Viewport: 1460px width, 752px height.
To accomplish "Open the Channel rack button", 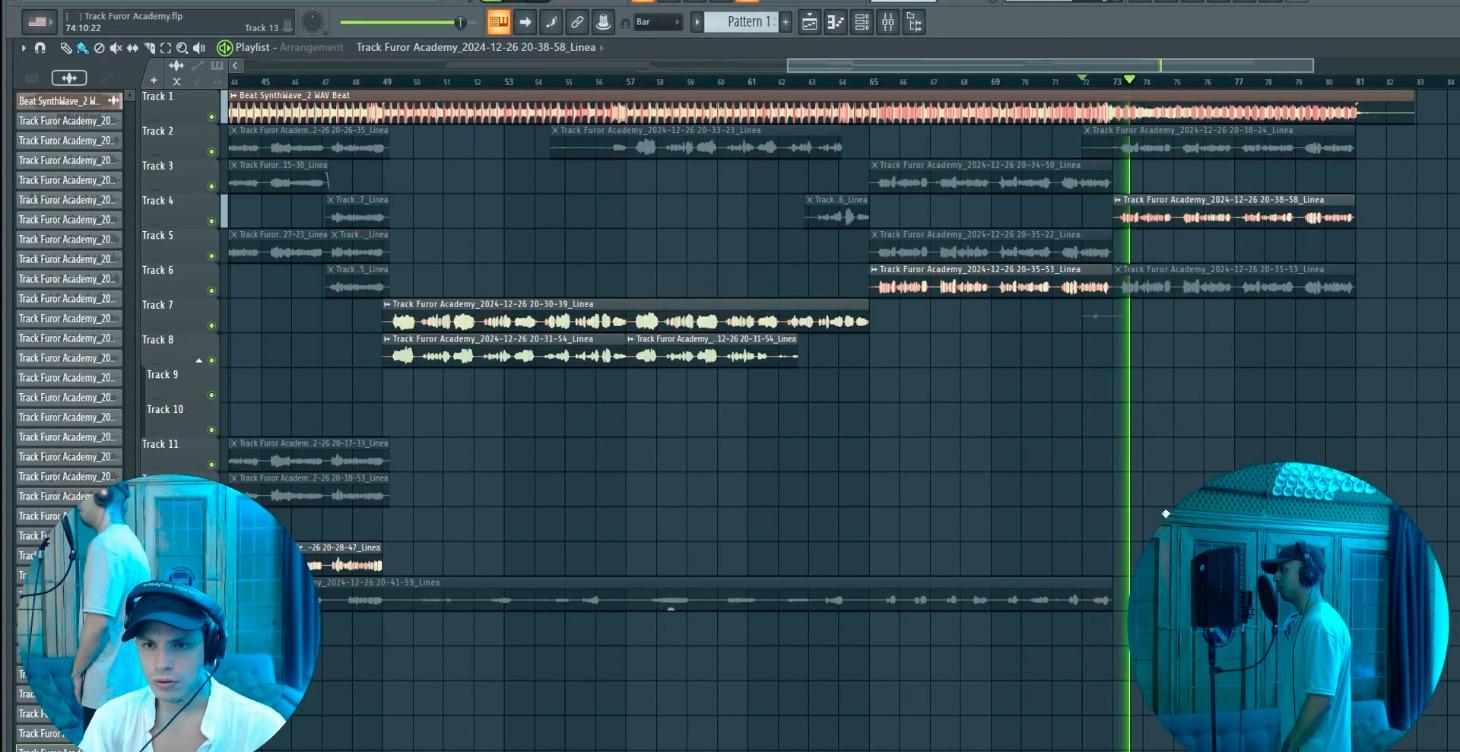I will point(861,22).
